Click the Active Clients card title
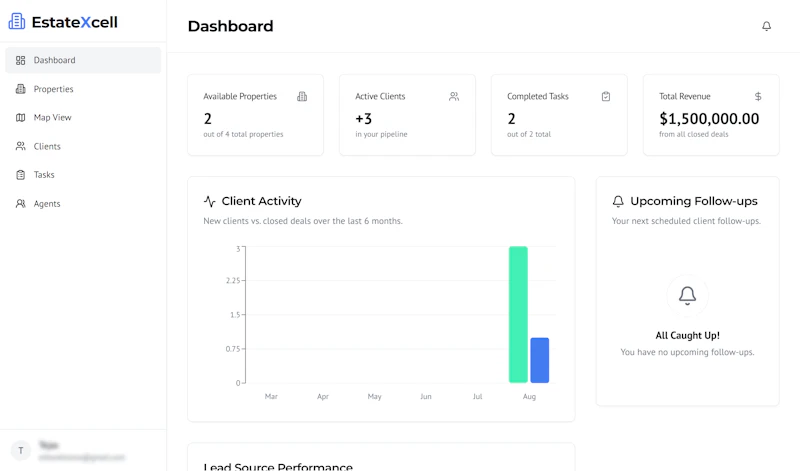 [x=380, y=96]
